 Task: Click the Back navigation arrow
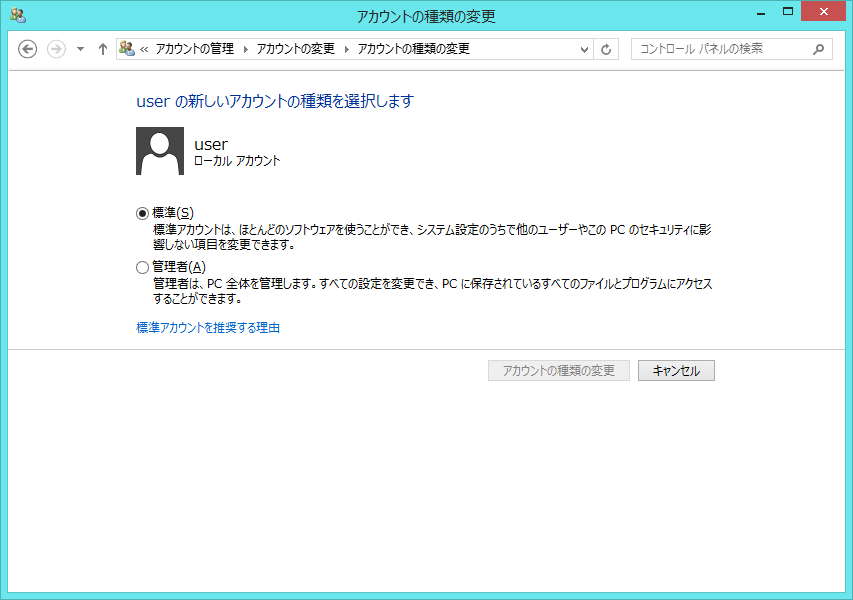pyautogui.click(x=28, y=49)
